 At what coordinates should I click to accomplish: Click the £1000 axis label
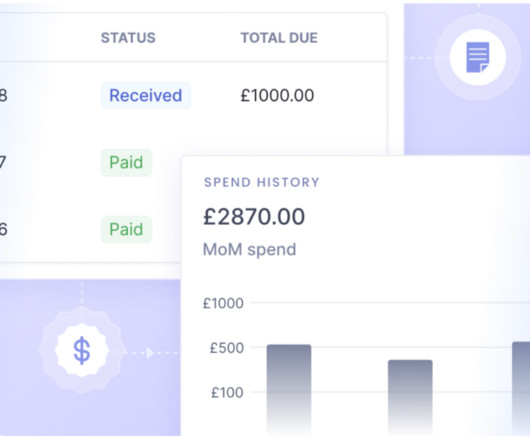click(x=223, y=303)
